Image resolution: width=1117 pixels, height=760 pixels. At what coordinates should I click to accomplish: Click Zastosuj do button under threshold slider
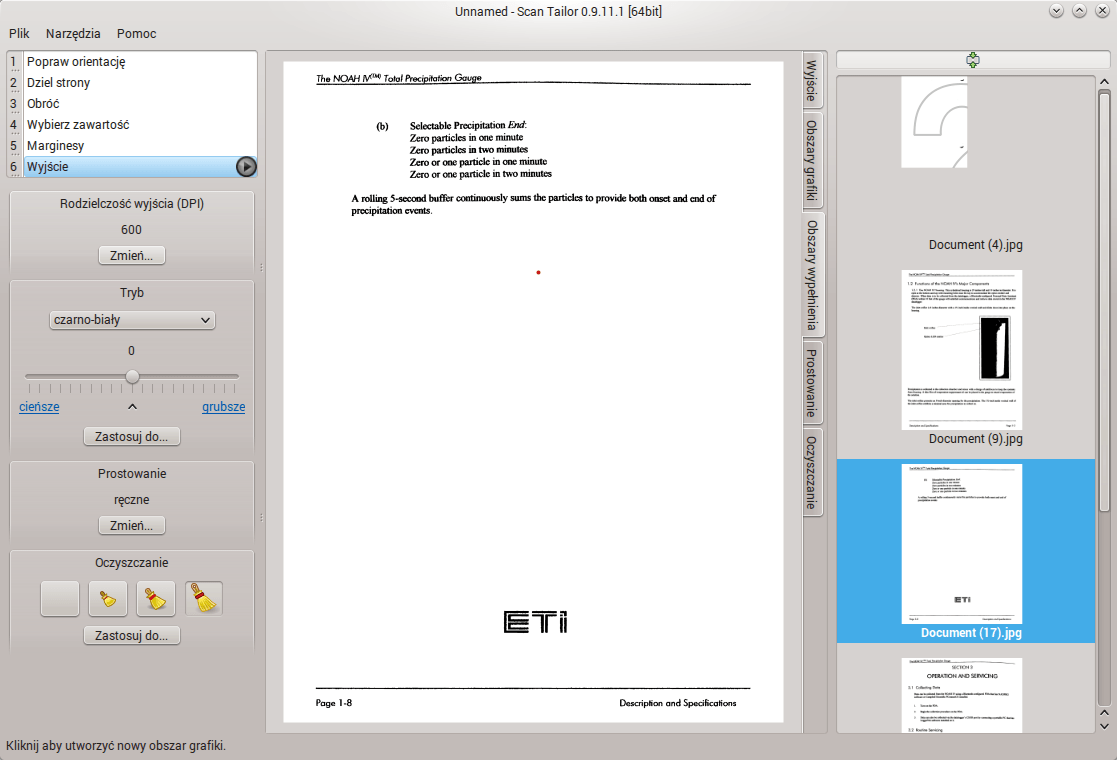(132, 437)
